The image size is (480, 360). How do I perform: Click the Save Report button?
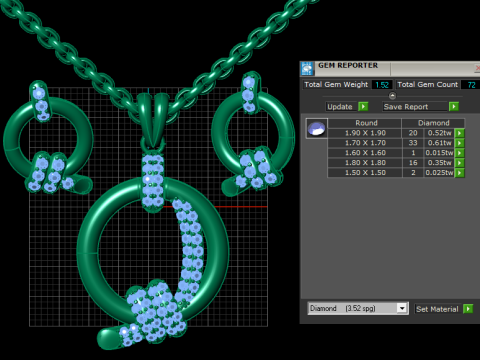tap(415, 107)
